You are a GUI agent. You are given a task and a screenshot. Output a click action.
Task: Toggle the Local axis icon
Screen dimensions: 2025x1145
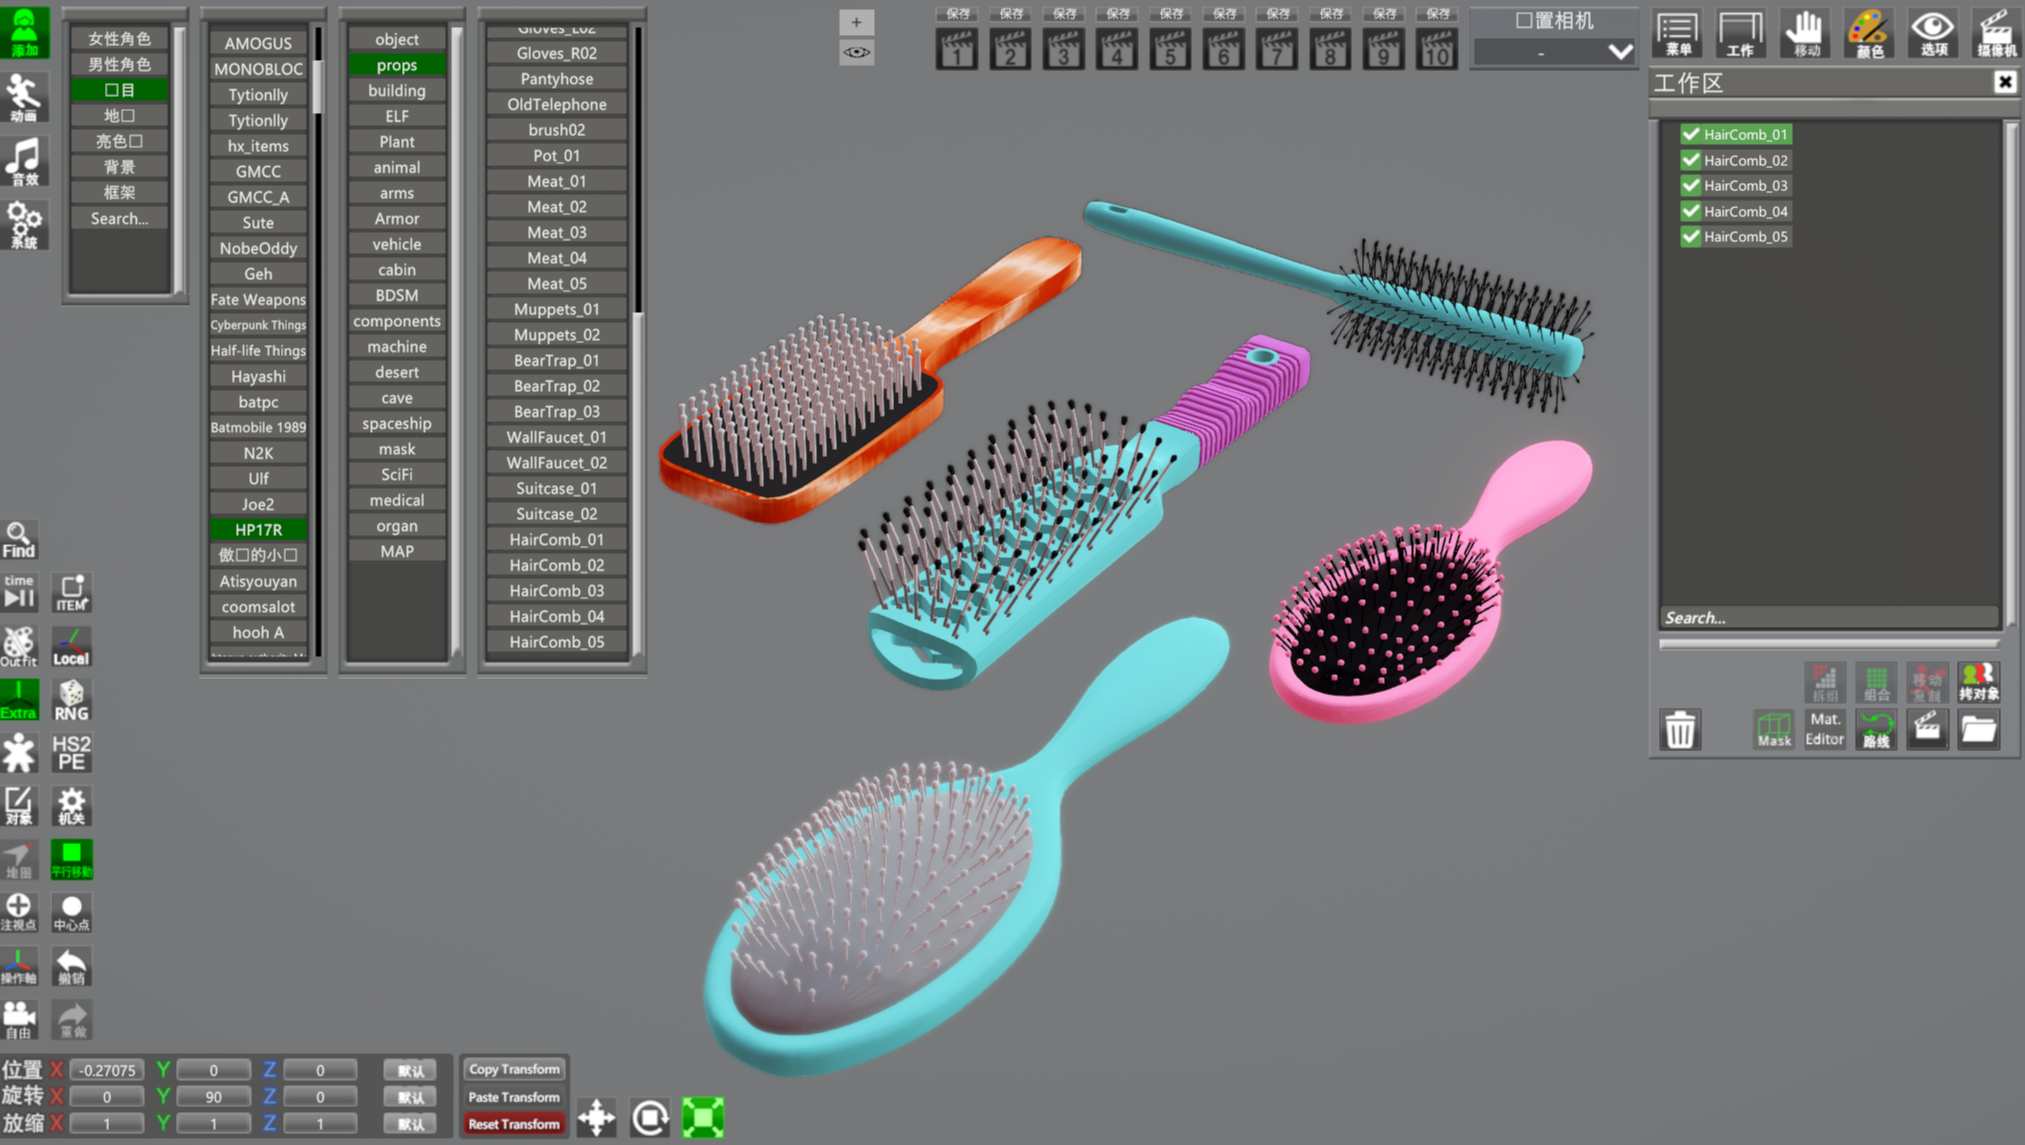(71, 646)
